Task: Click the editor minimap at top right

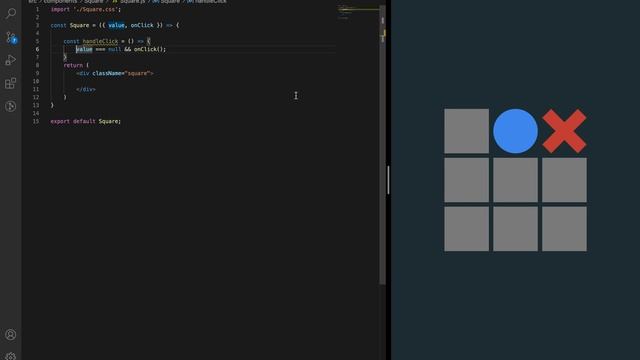Action: 358,12
